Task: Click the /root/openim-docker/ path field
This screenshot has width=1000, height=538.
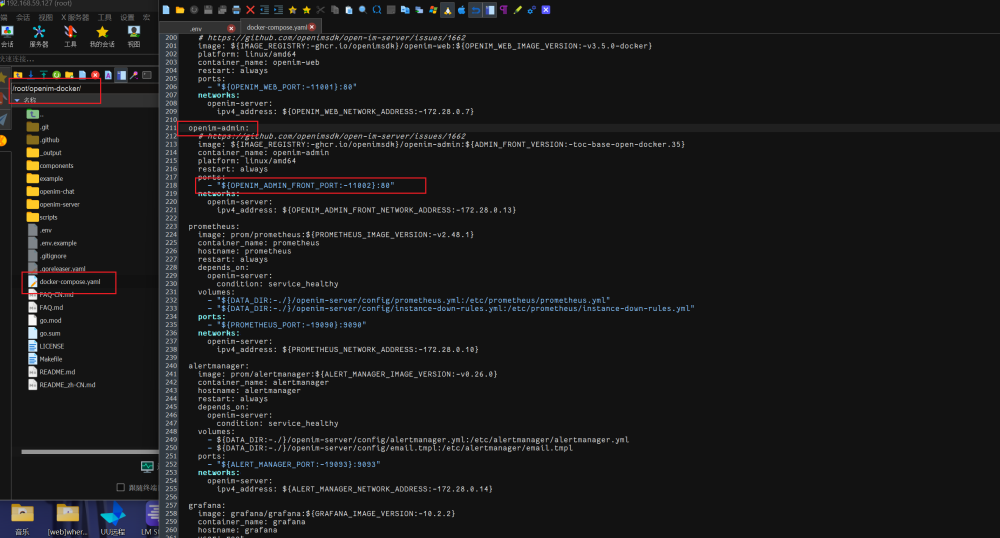Action: coord(54,89)
